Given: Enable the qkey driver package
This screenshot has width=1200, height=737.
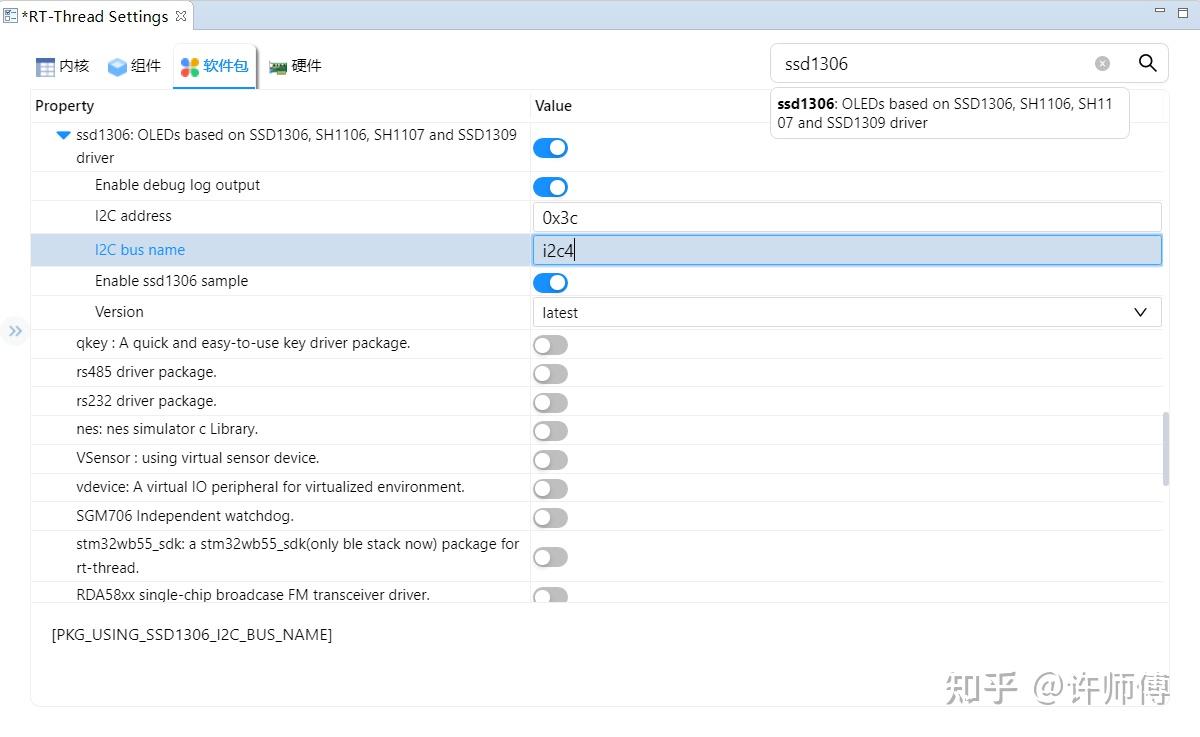Looking at the screenshot, I should [x=550, y=344].
